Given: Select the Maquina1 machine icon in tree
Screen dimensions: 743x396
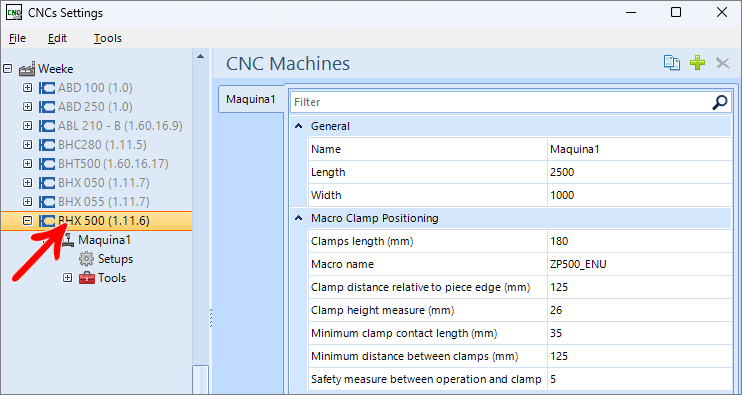Looking at the screenshot, I should pos(68,240).
